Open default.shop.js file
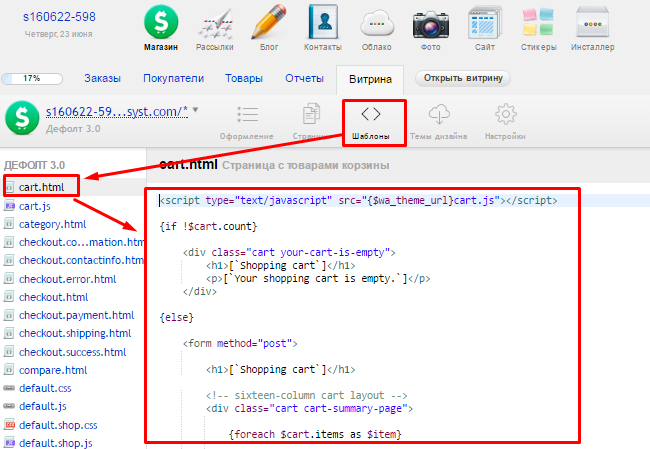This screenshot has width=650, height=449. click(x=56, y=443)
